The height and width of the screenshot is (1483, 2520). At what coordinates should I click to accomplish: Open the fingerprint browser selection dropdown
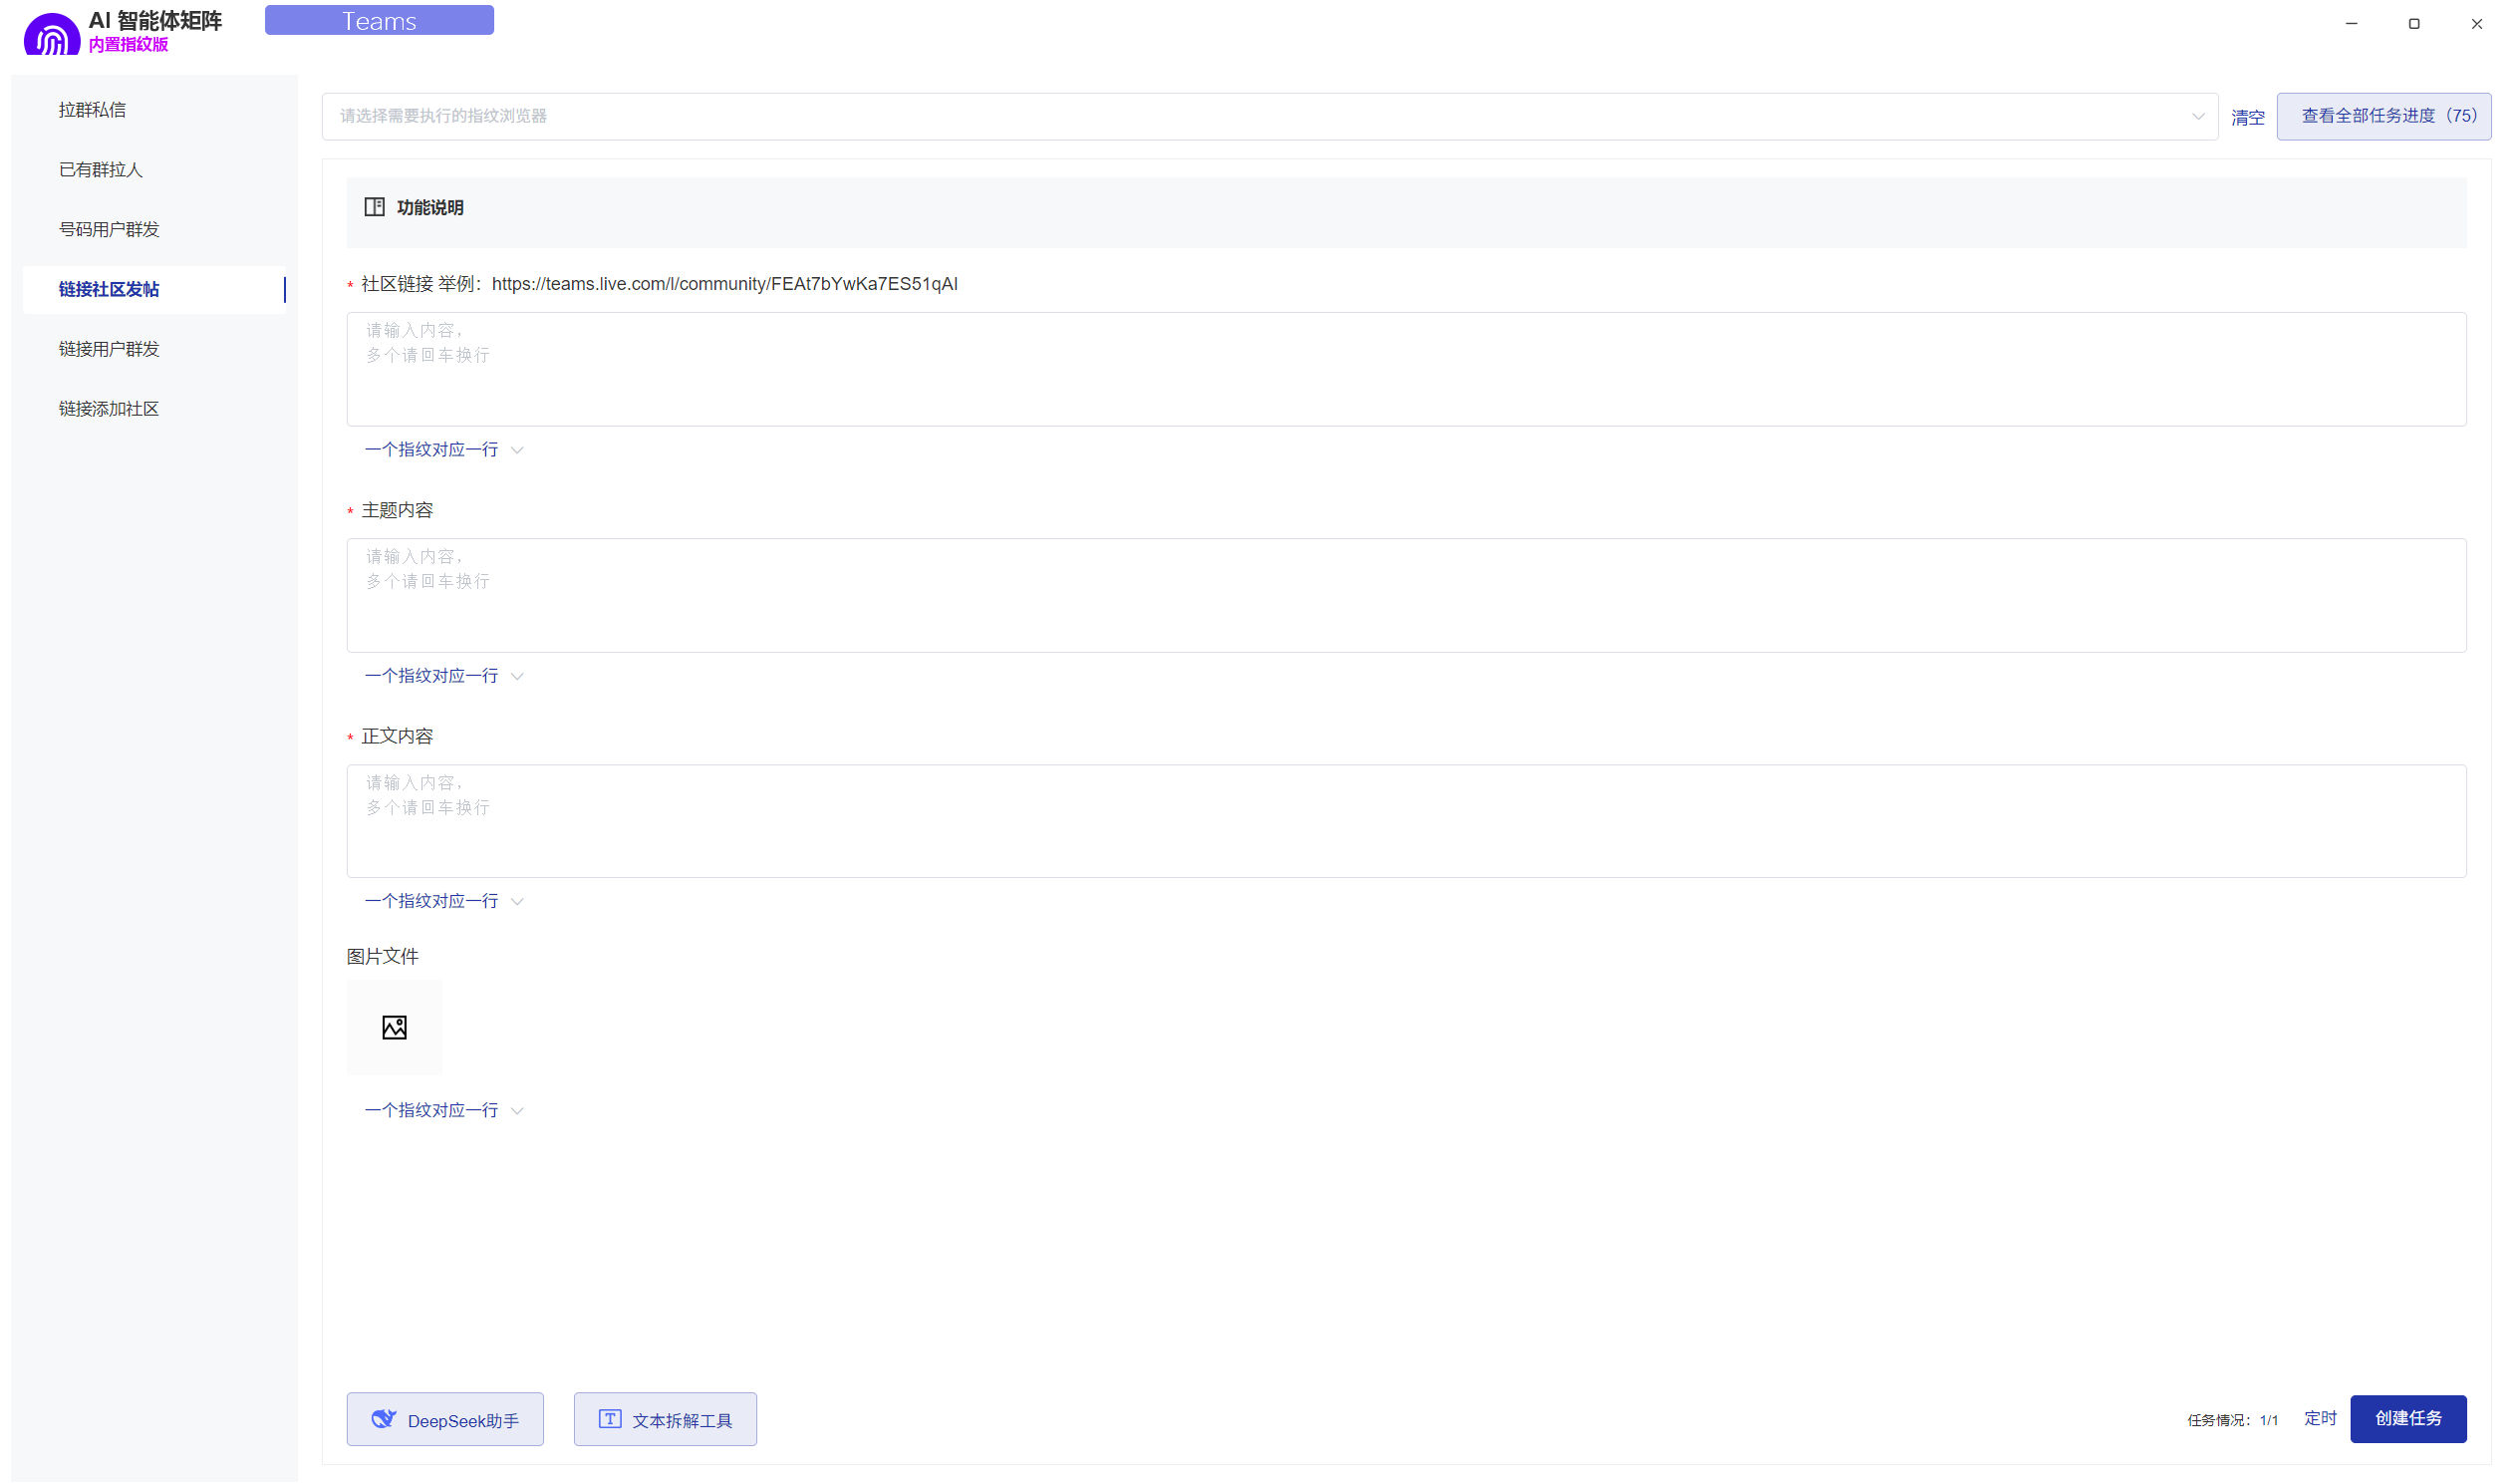point(1268,116)
